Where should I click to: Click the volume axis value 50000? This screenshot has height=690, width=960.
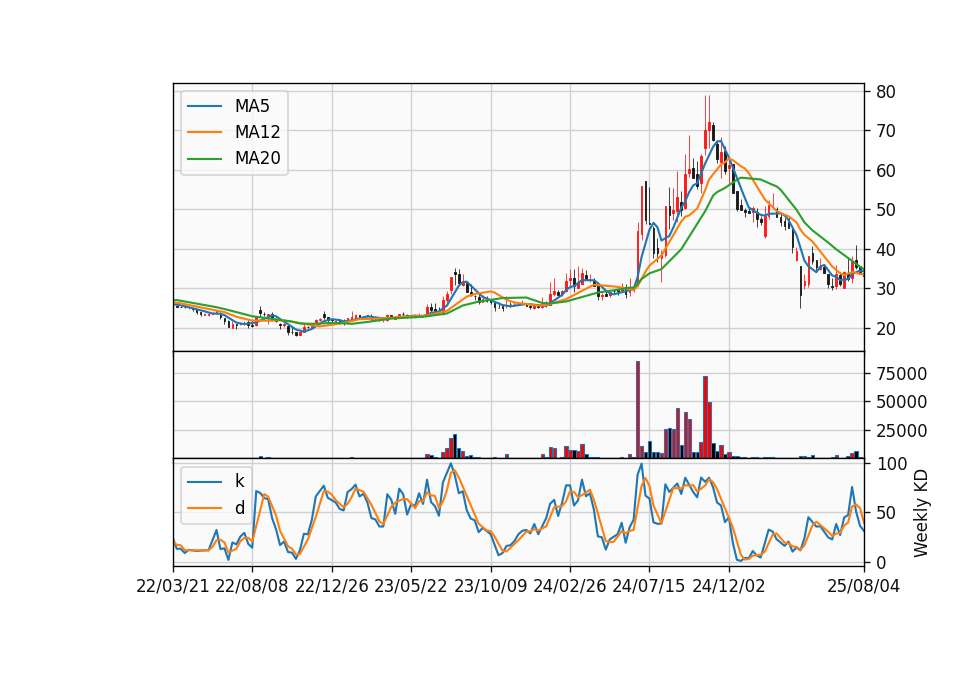tap(901, 402)
